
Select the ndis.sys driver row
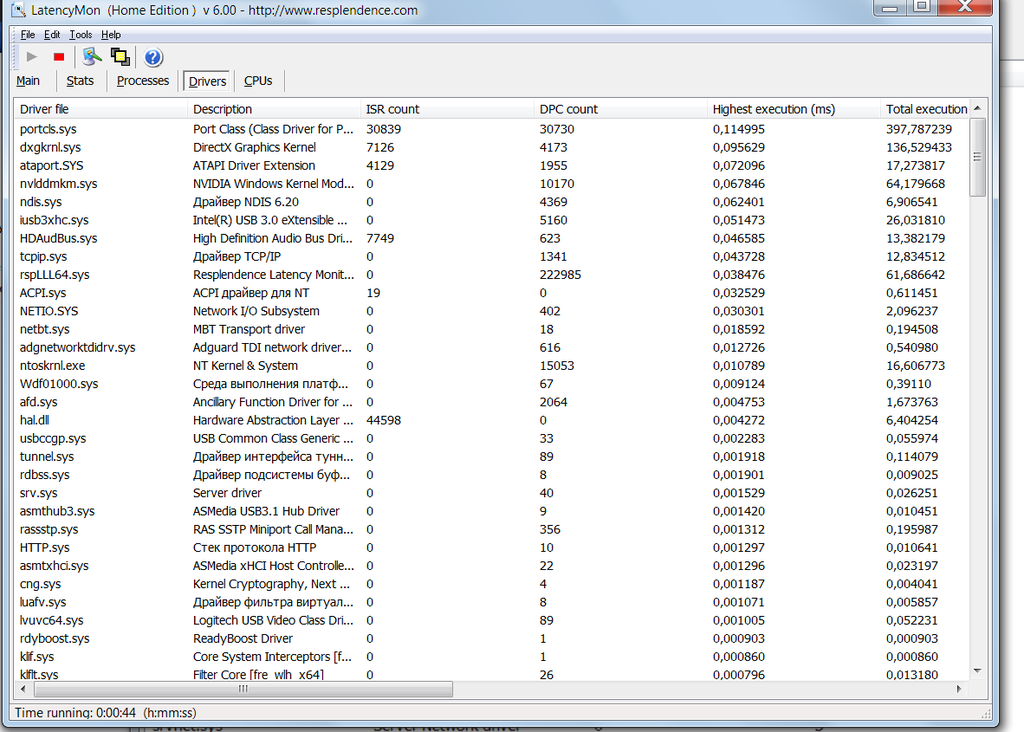coord(492,202)
